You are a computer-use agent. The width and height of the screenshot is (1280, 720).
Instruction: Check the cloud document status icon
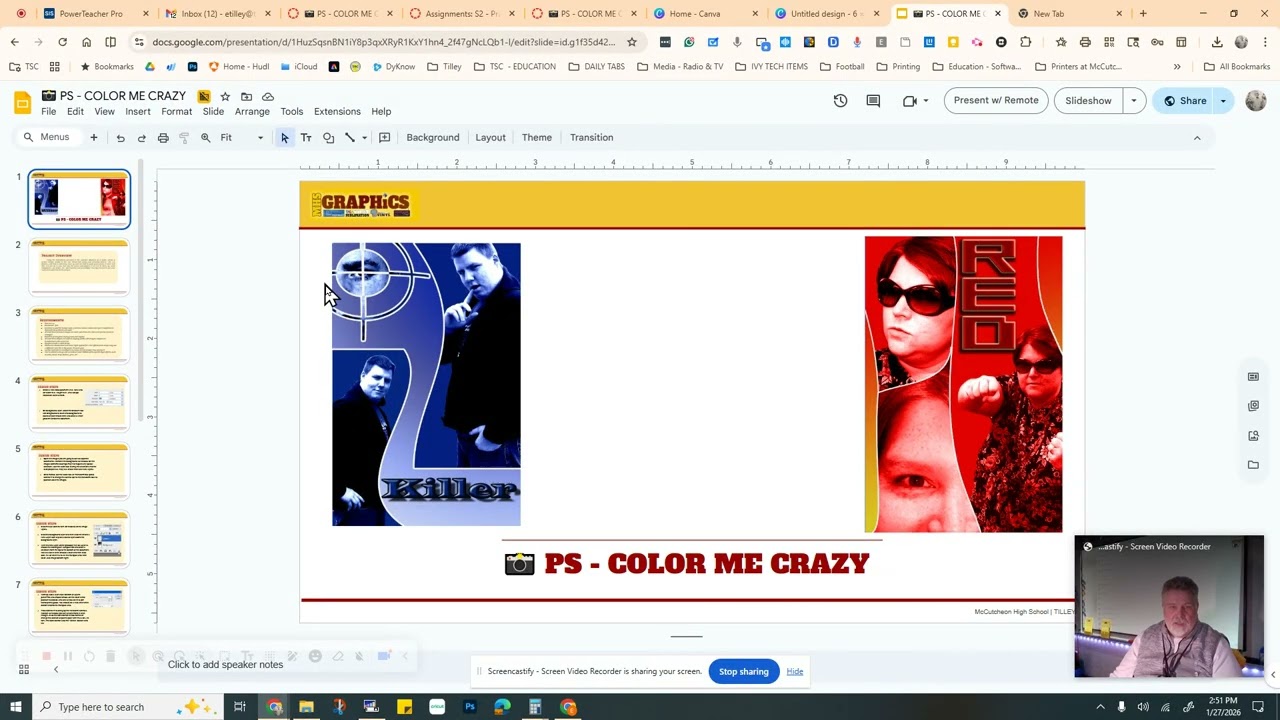[x=268, y=96]
